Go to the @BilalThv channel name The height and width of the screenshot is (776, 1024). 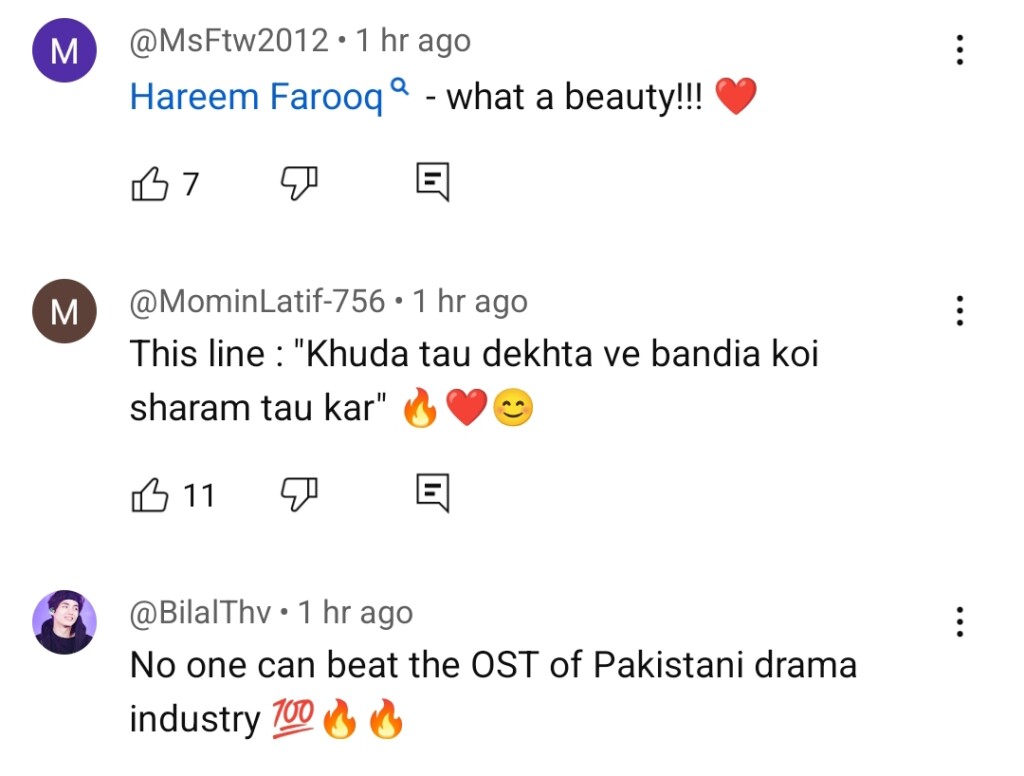point(200,612)
